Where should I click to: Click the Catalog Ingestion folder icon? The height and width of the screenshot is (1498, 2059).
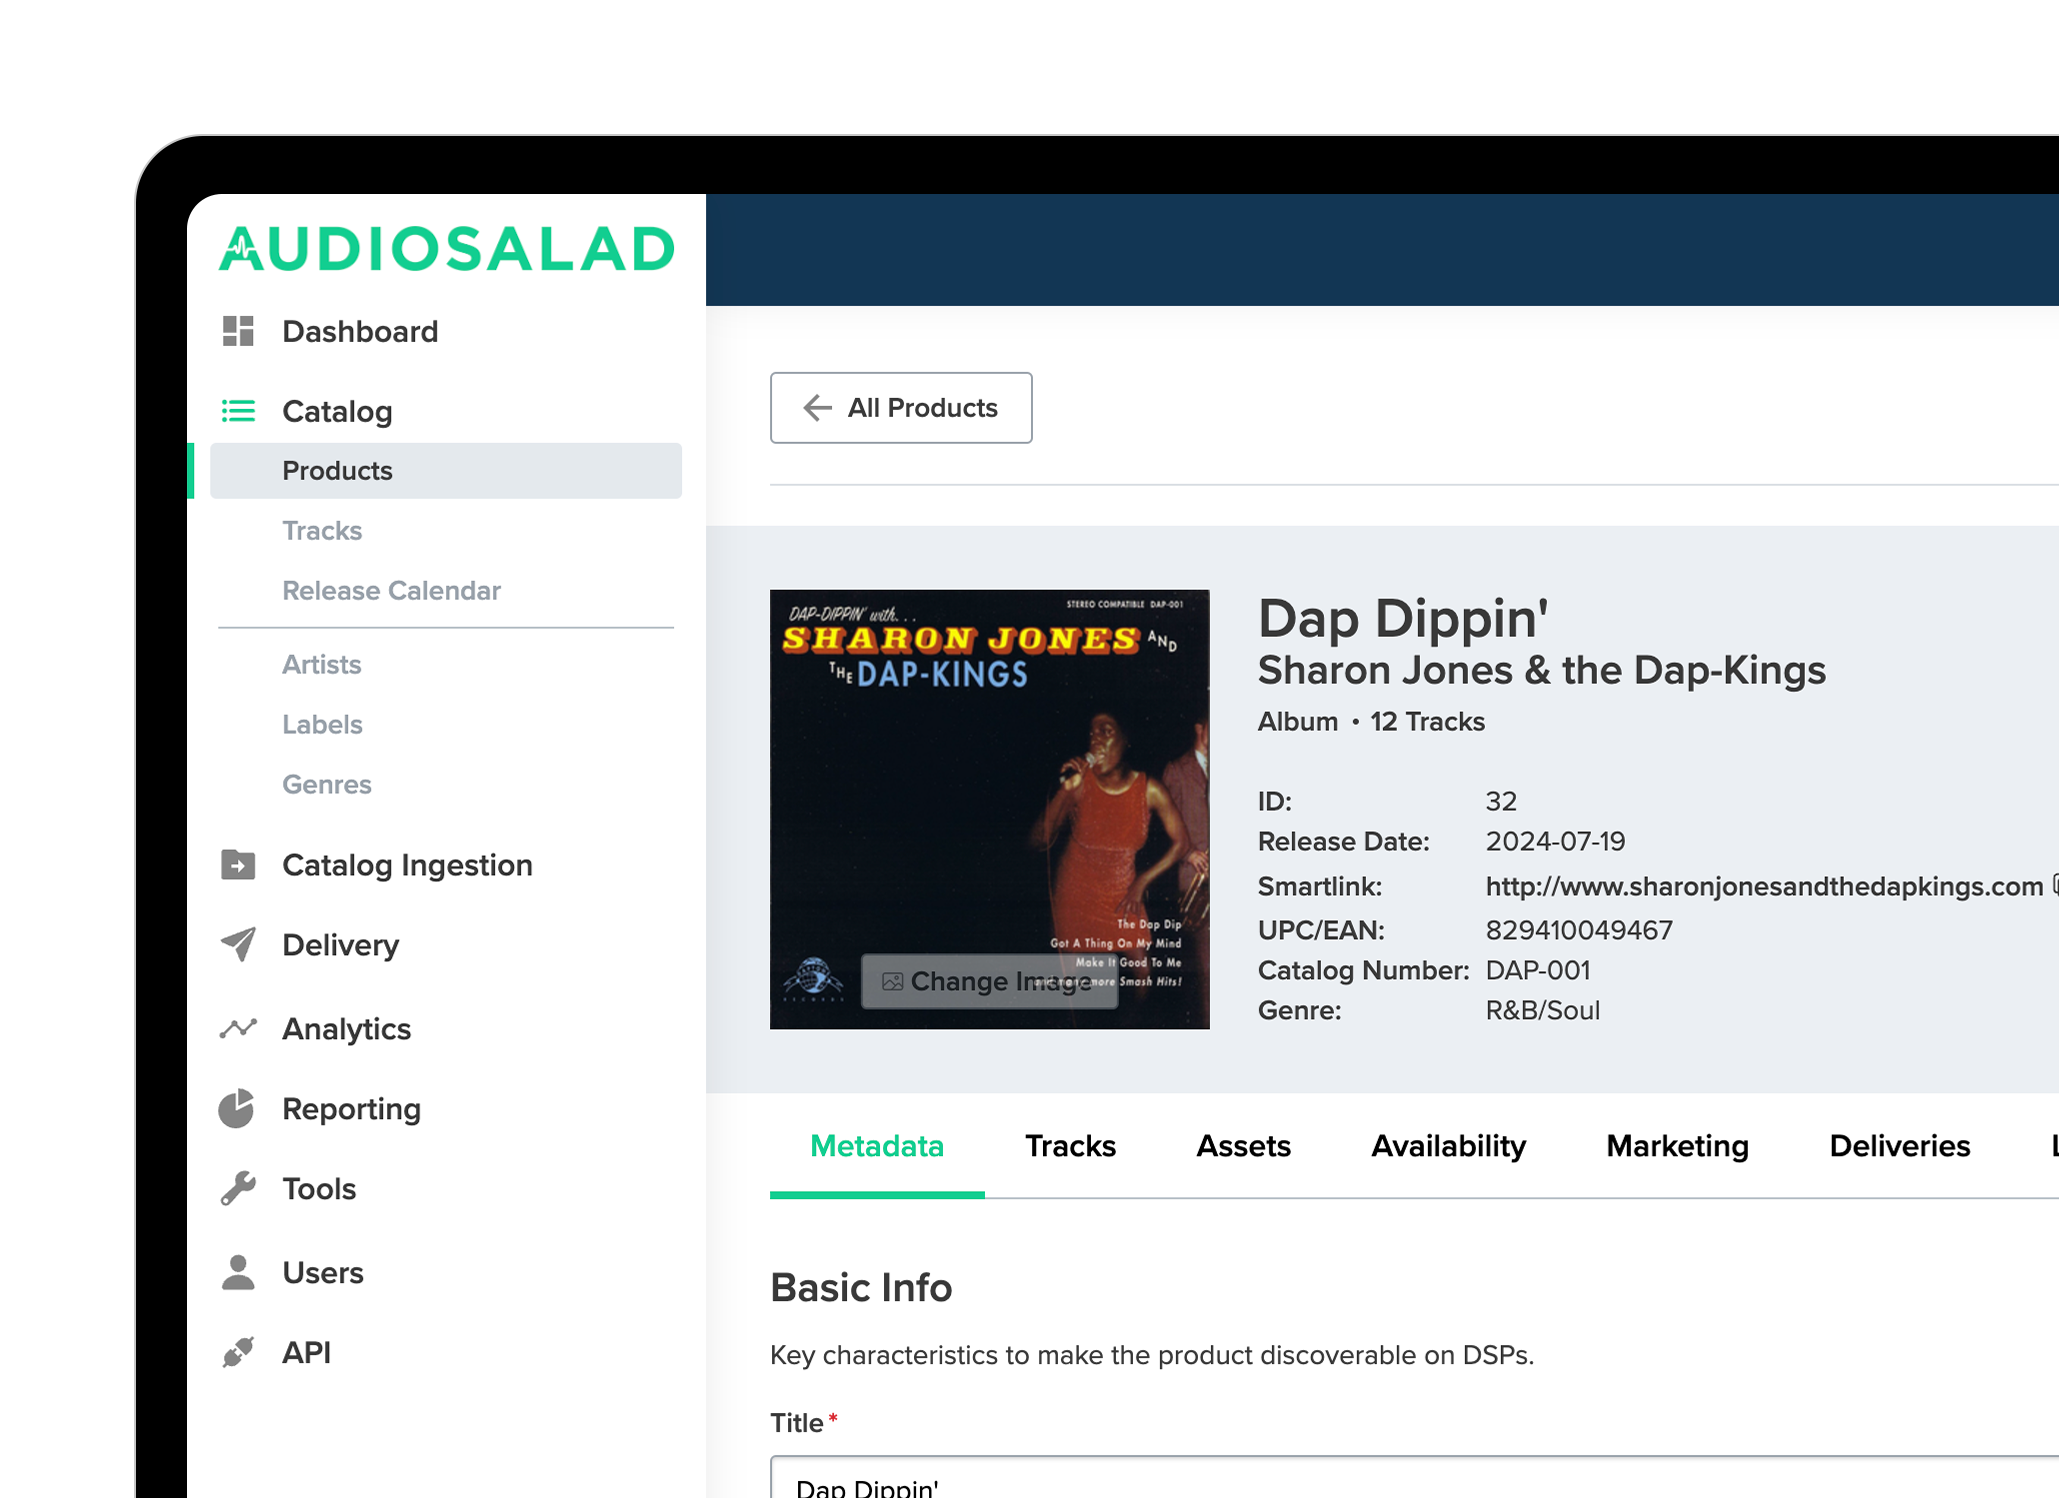[x=238, y=864]
